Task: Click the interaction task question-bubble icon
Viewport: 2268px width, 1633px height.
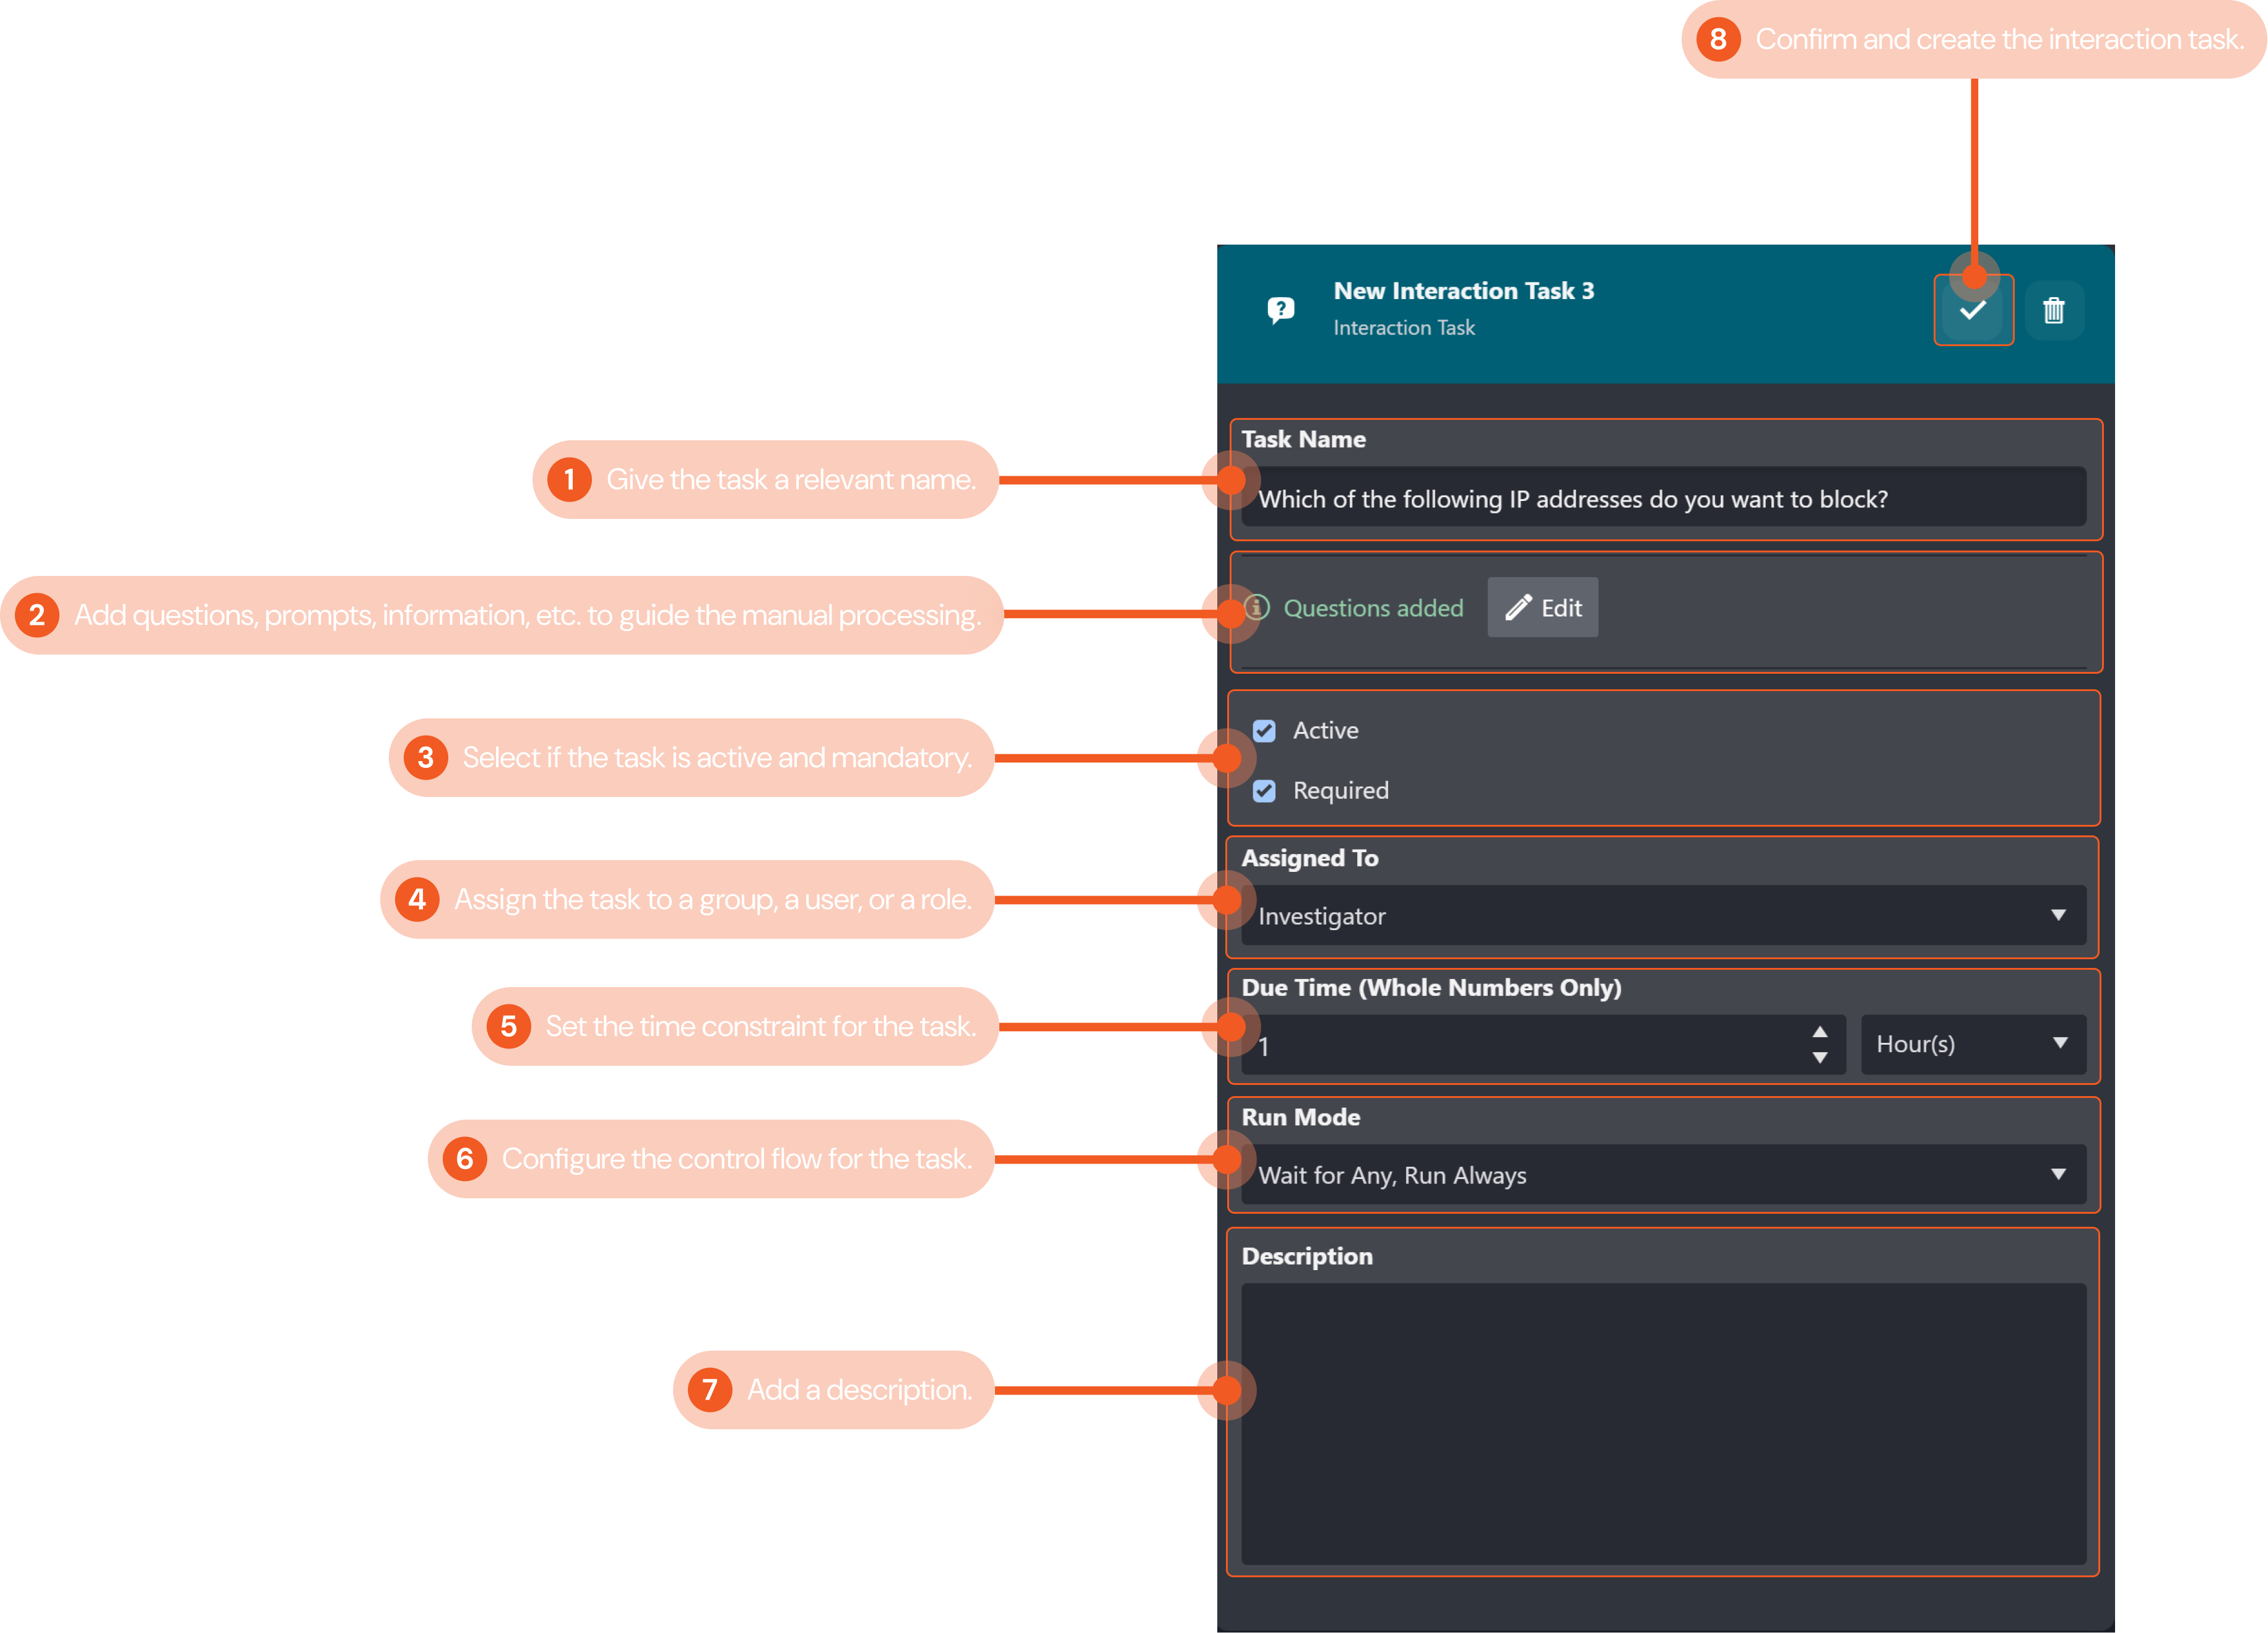Action: coord(1280,310)
